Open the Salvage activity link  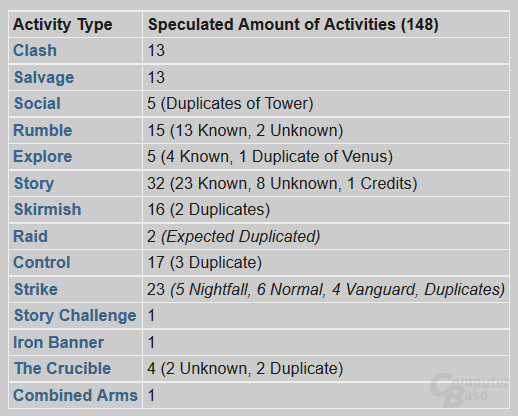44,77
